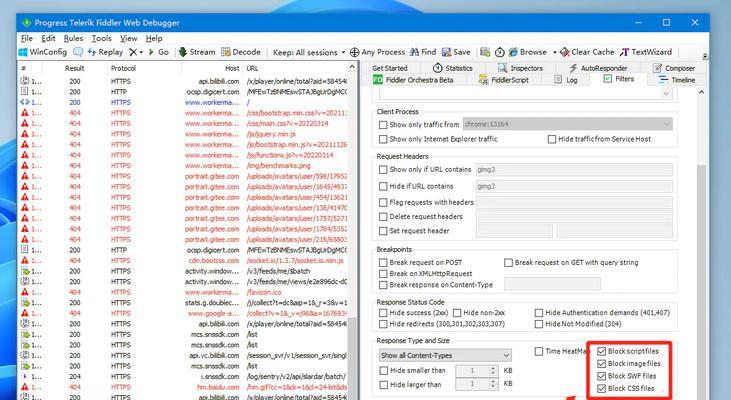Click the Hide if URL contains text field
The width and height of the screenshot is (731, 400).
(574, 186)
